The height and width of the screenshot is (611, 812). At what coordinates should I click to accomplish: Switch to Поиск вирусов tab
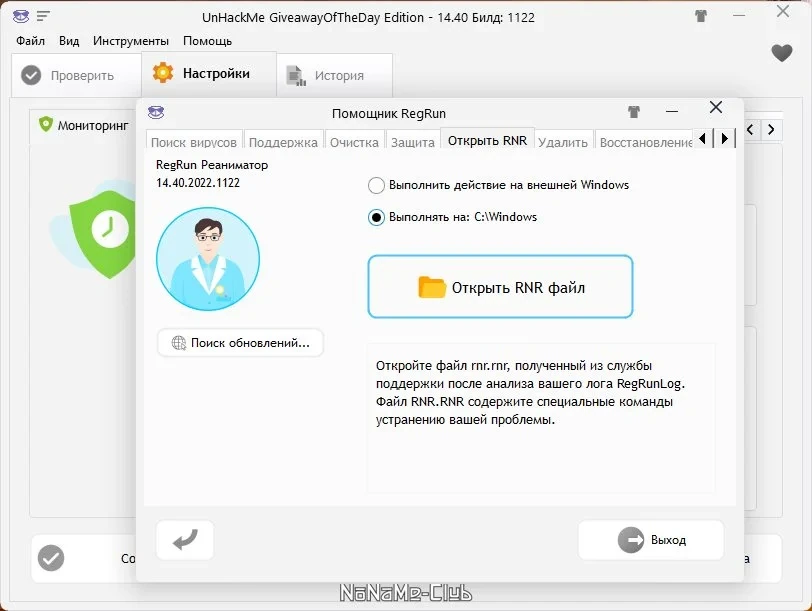[x=194, y=142]
